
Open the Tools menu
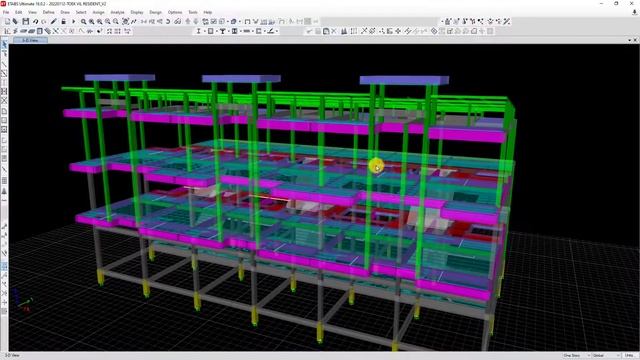click(x=193, y=12)
